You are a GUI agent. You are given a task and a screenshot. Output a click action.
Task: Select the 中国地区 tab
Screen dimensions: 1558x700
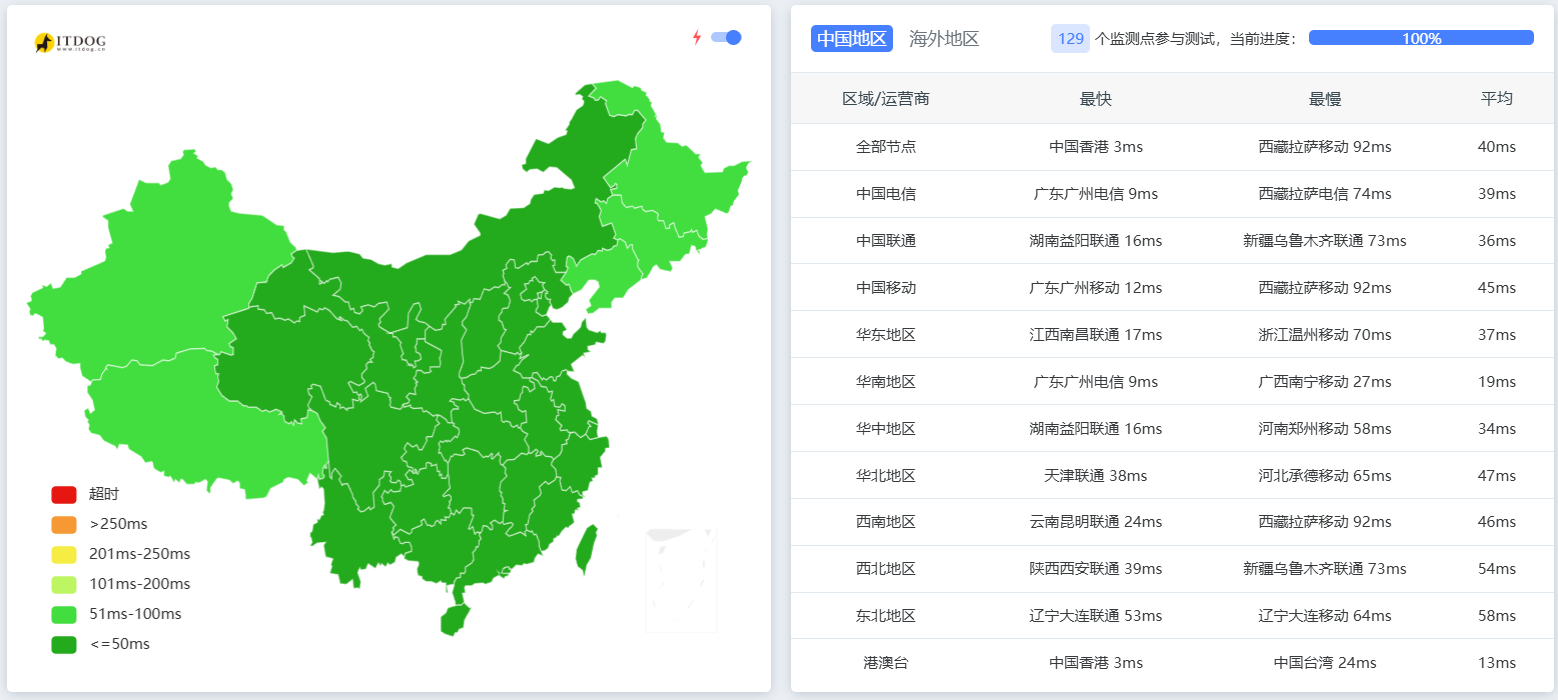(851, 38)
